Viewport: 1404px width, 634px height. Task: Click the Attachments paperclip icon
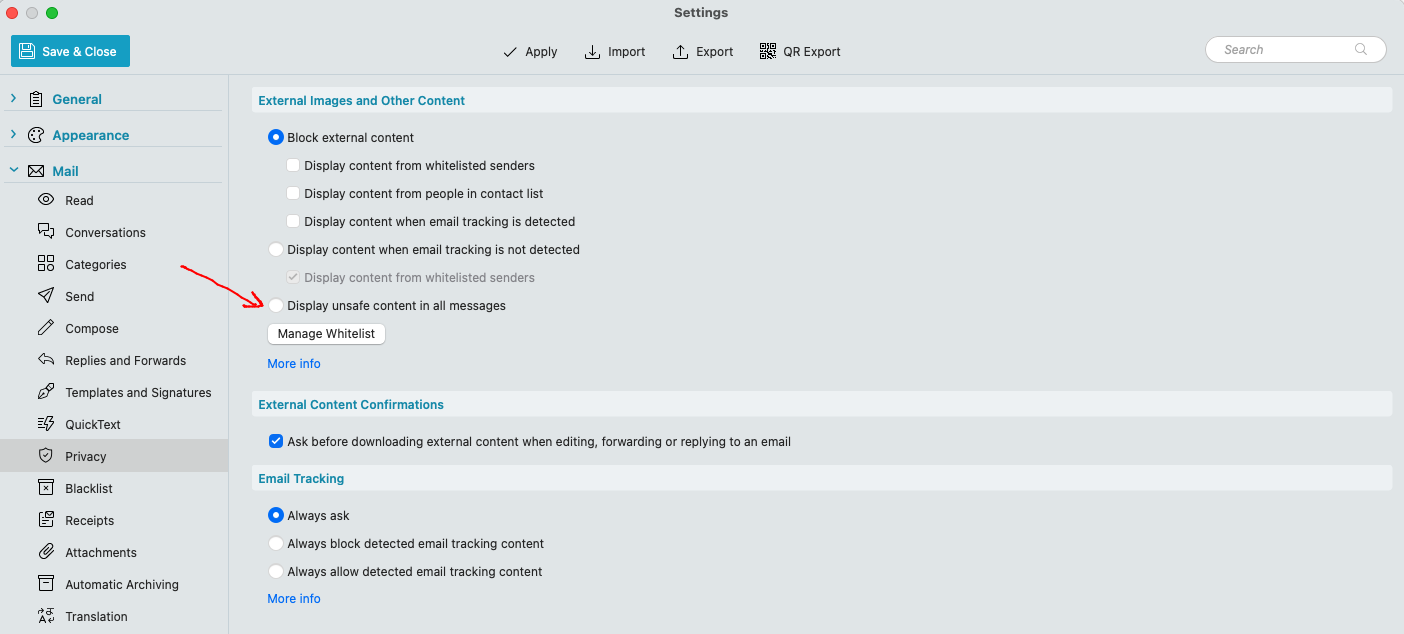pos(46,552)
